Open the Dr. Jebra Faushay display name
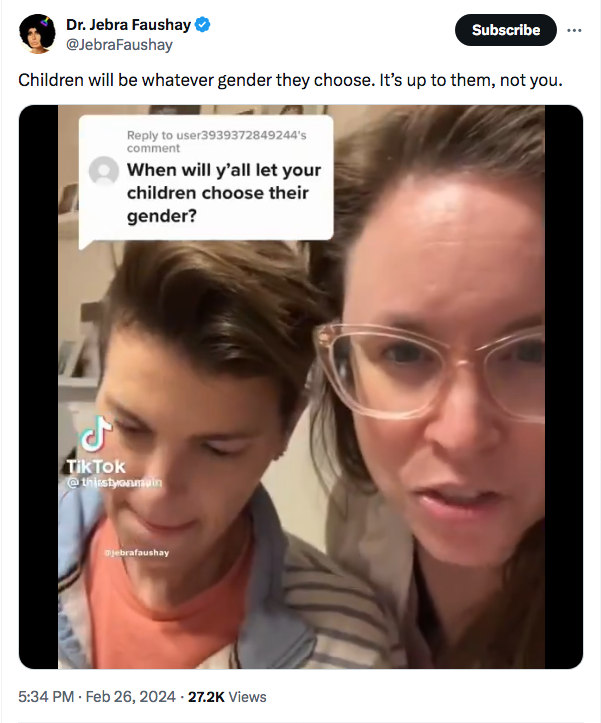The image size is (601, 723). (128, 24)
